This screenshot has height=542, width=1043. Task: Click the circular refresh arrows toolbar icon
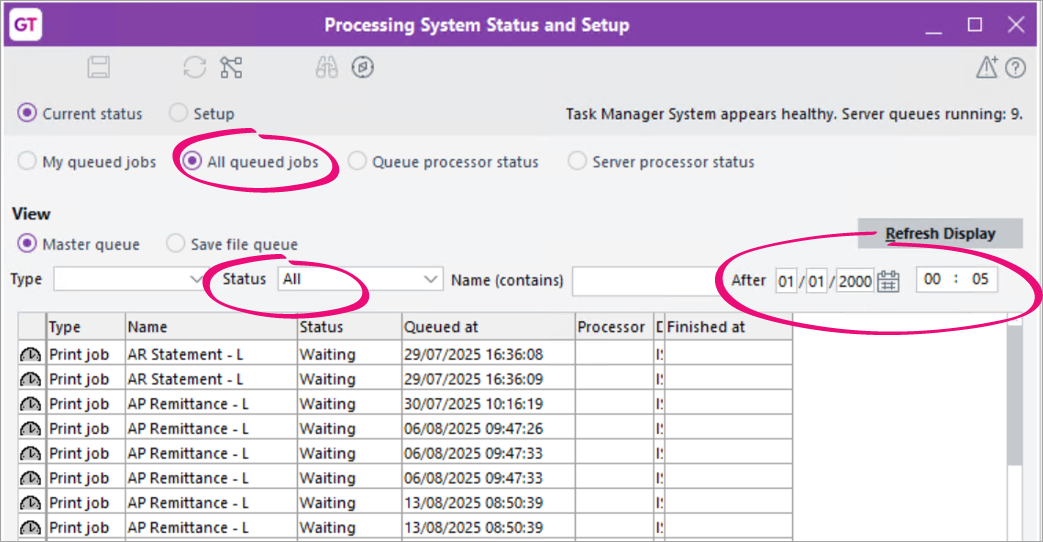pyautogui.click(x=195, y=67)
